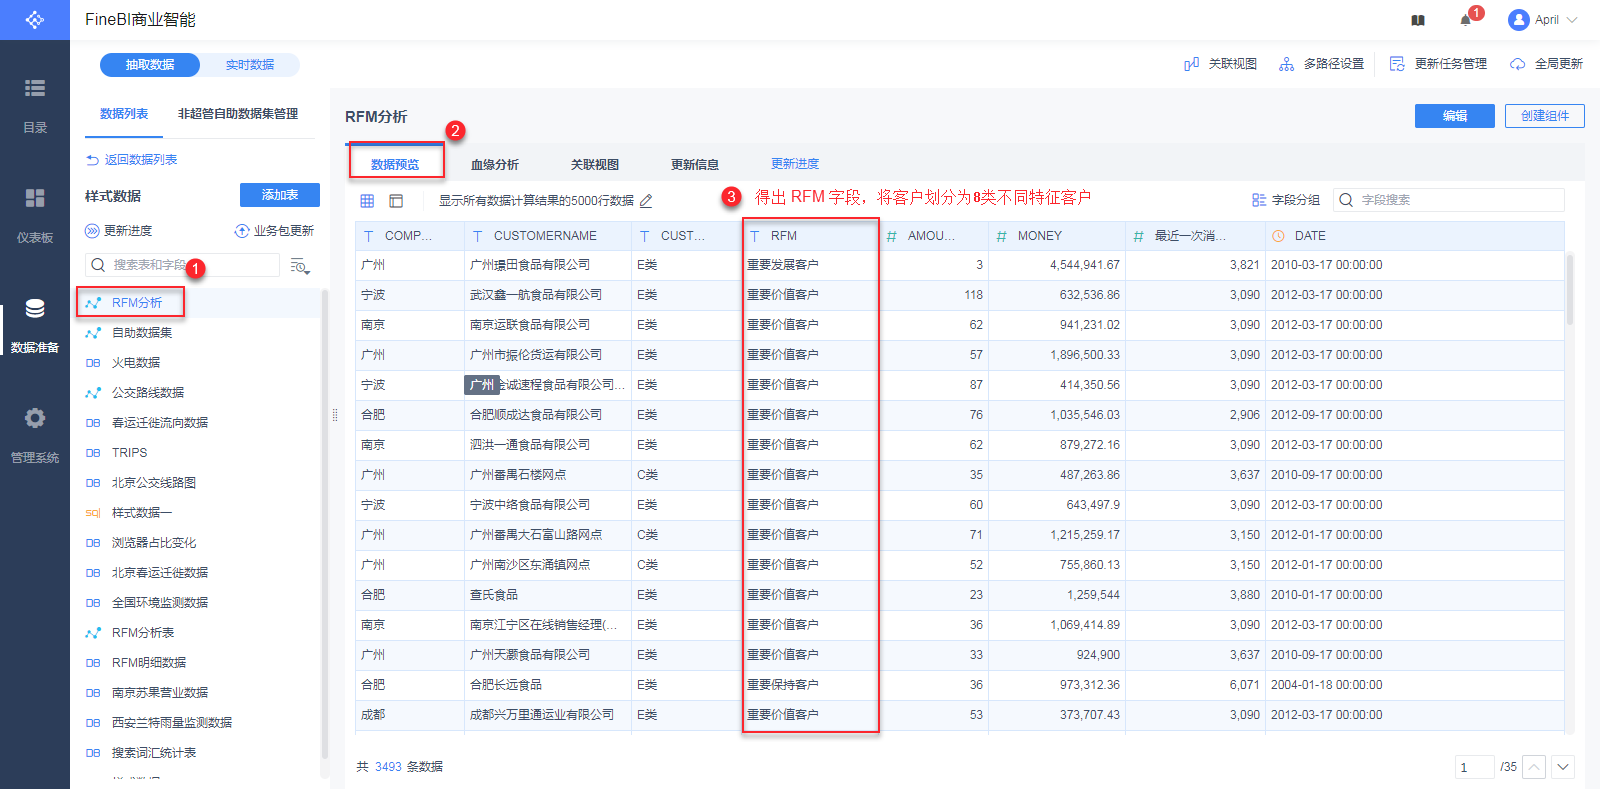Click the data table vertical scrollbar
Viewport: 1600px width, 789px height.
[x=1570, y=290]
